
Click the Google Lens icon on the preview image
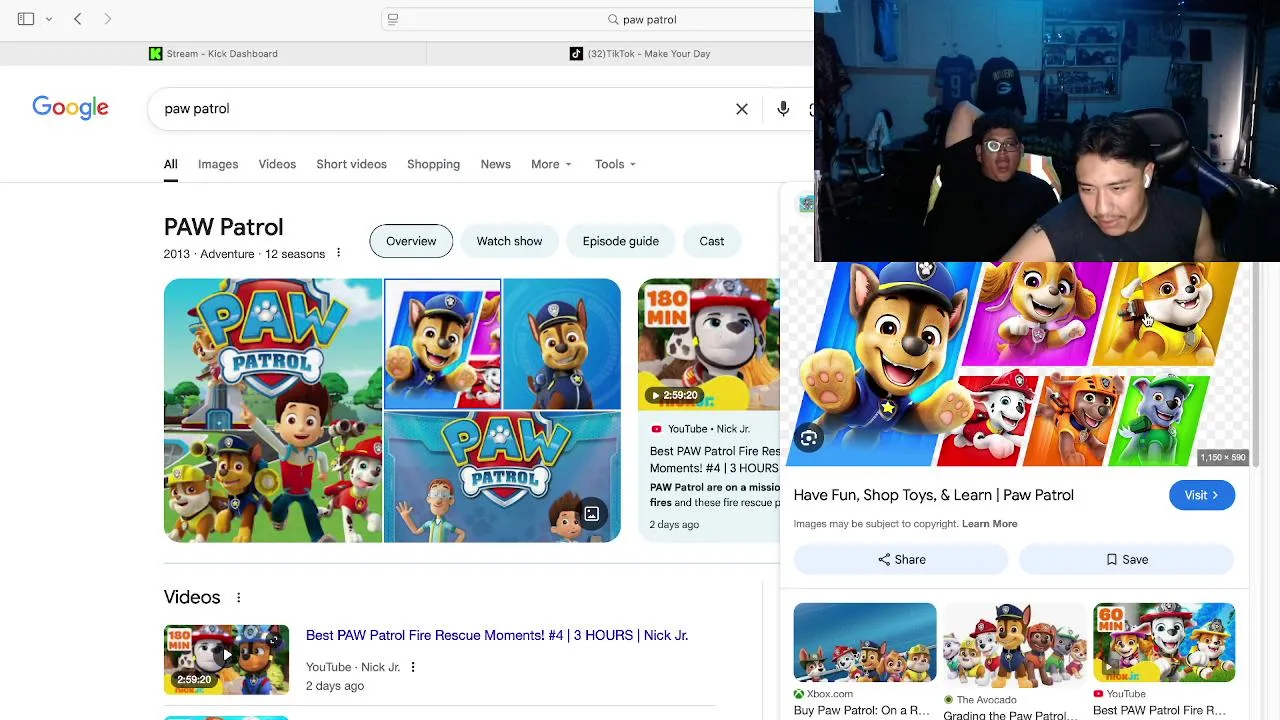(x=809, y=438)
